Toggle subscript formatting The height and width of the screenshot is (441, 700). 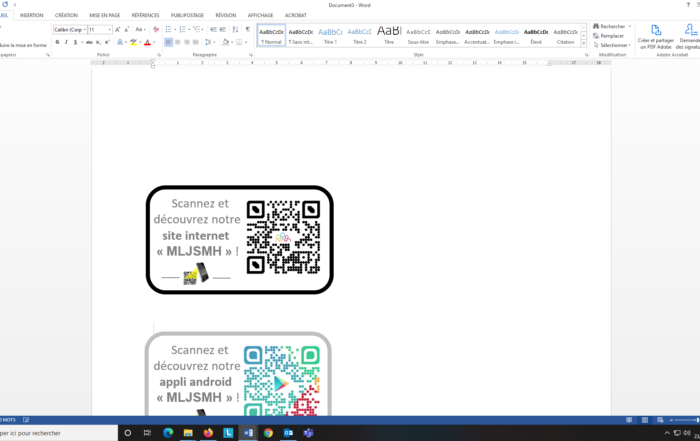98,42
